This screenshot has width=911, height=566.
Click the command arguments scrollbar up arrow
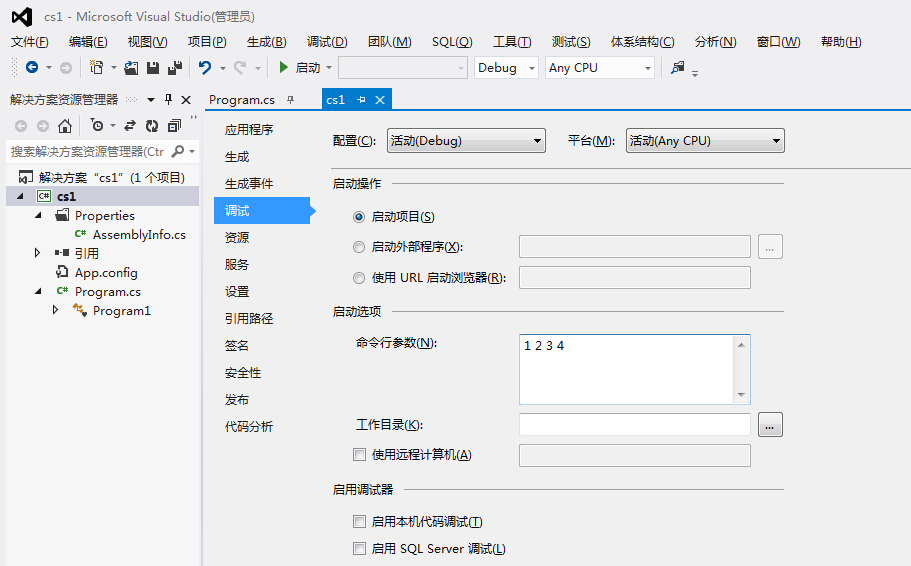pyautogui.click(x=741, y=345)
